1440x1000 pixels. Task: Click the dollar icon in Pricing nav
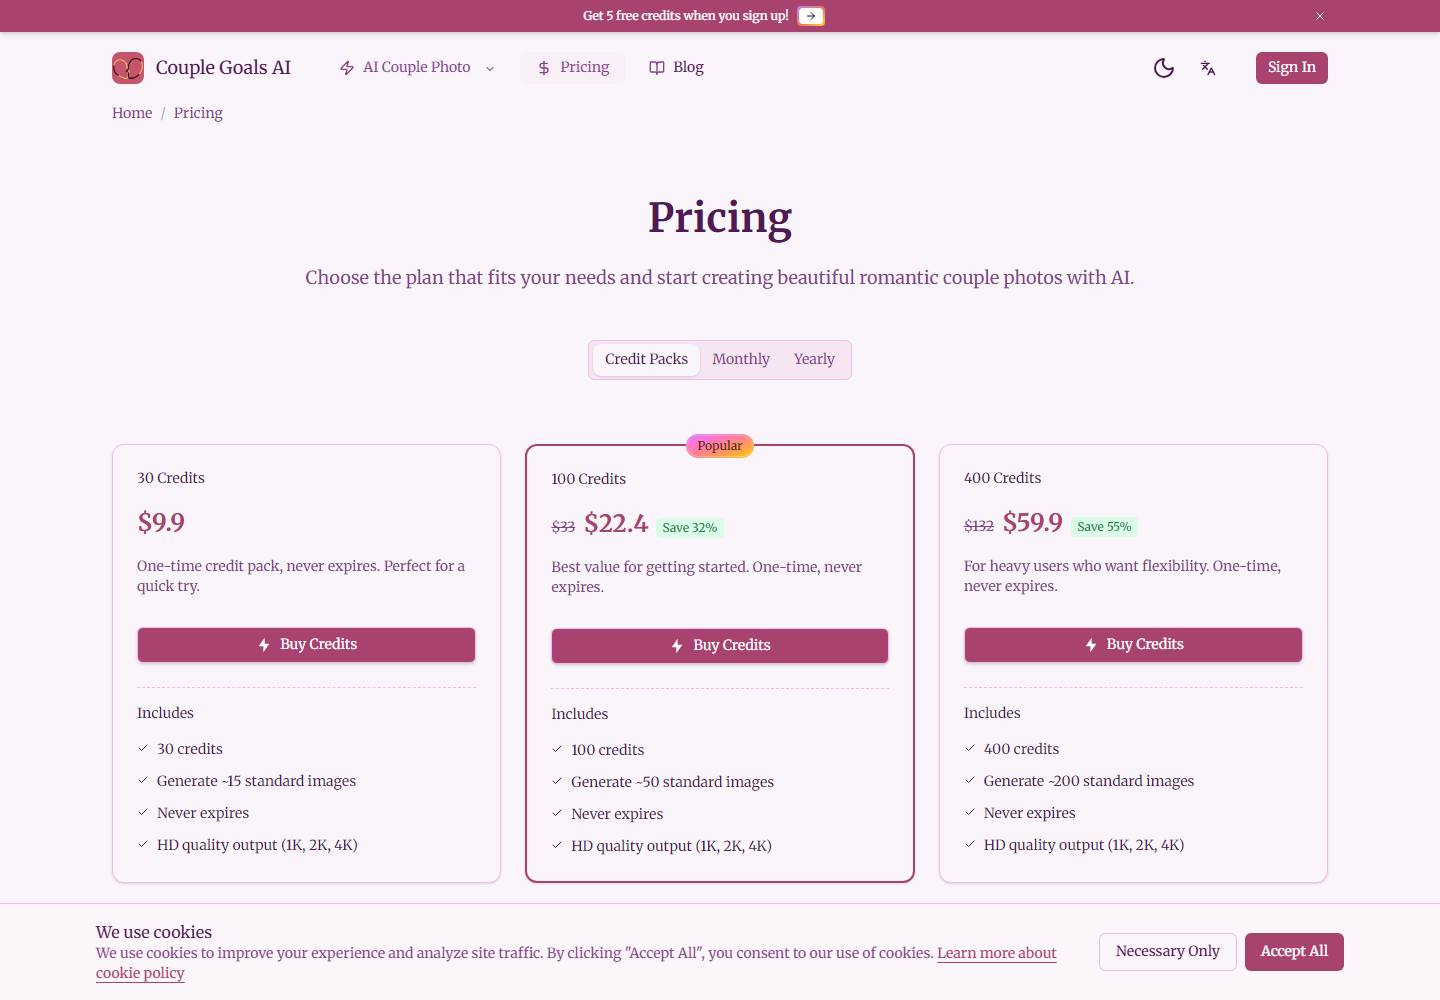pos(544,68)
